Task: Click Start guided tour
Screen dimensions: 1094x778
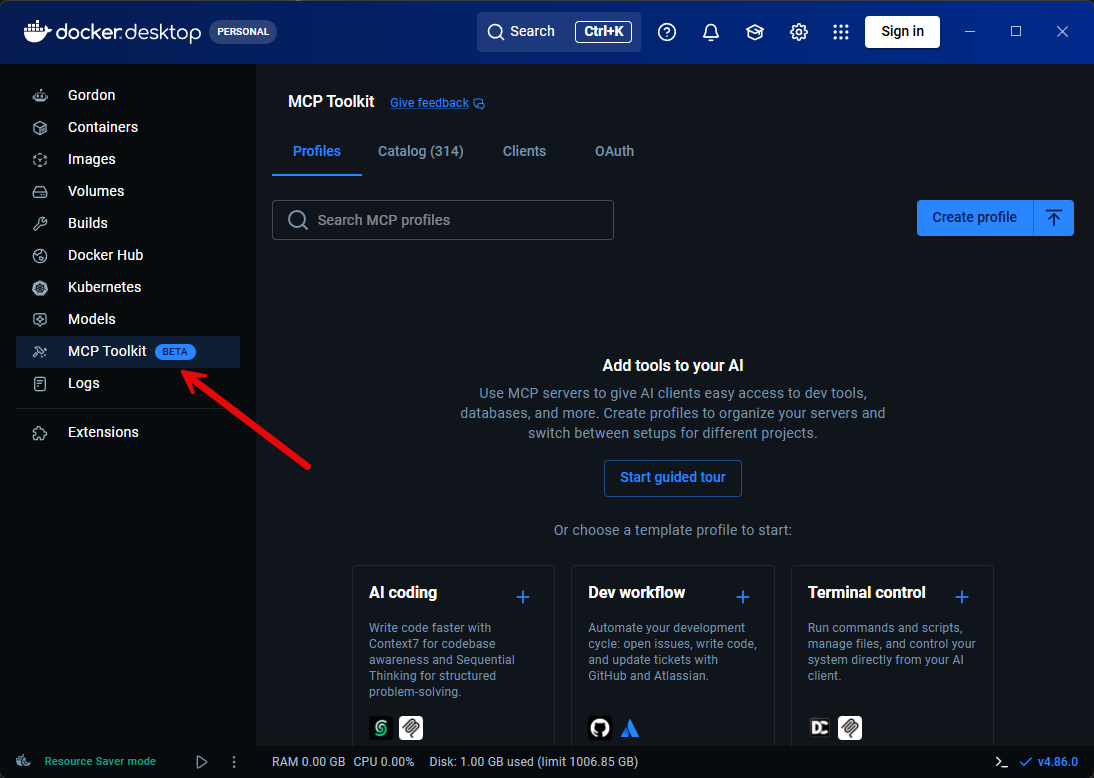Action: (x=673, y=478)
